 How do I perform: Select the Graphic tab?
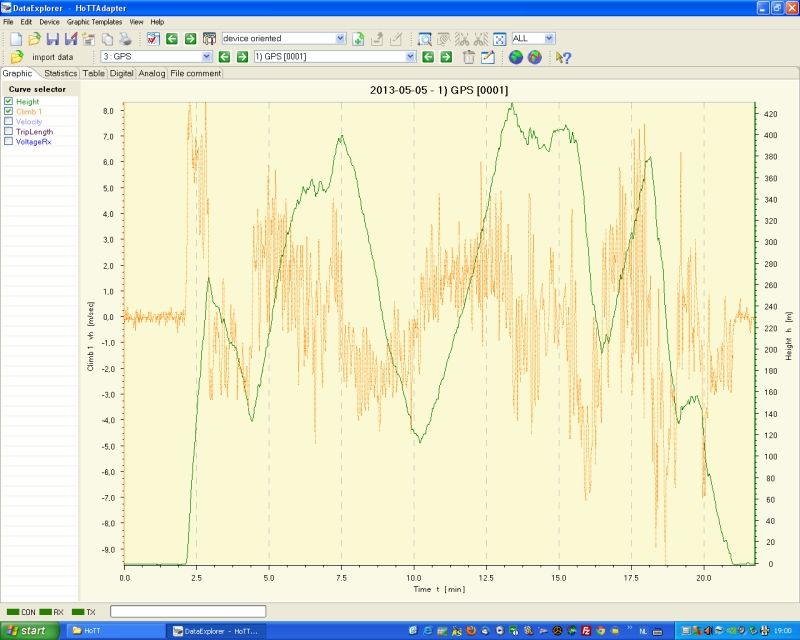click(x=17, y=73)
